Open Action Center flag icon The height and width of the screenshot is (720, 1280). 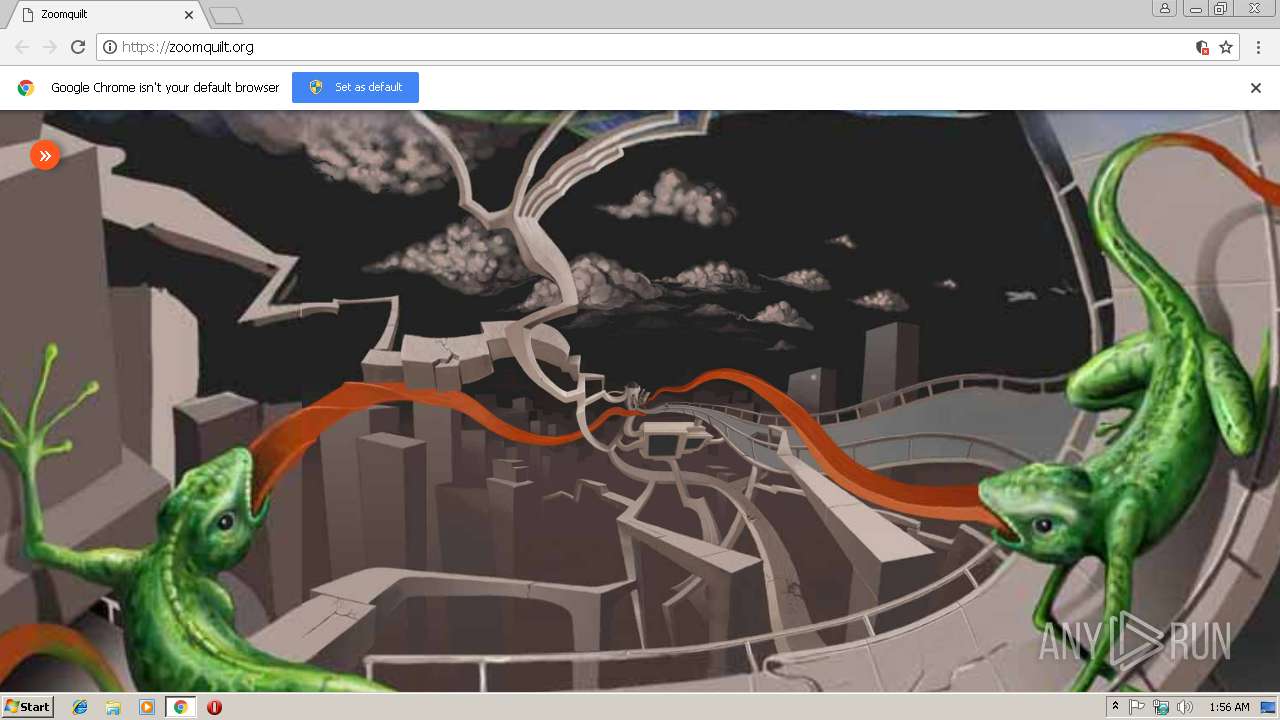1138,707
